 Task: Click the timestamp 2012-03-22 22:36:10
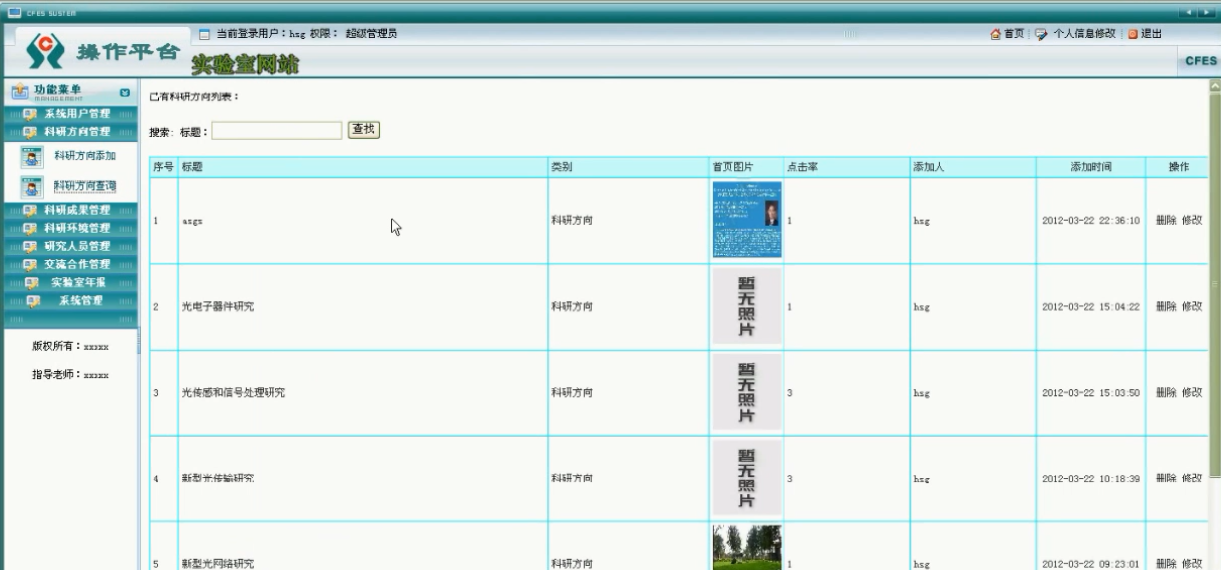pos(1091,221)
